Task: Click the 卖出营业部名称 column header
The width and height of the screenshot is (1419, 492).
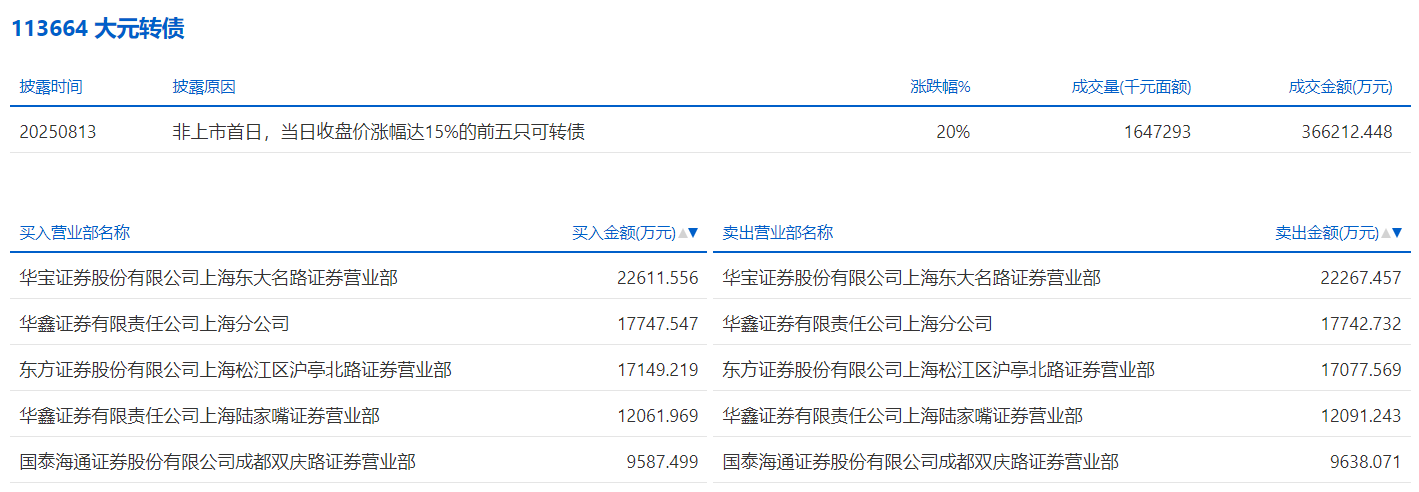Action: 778,233
